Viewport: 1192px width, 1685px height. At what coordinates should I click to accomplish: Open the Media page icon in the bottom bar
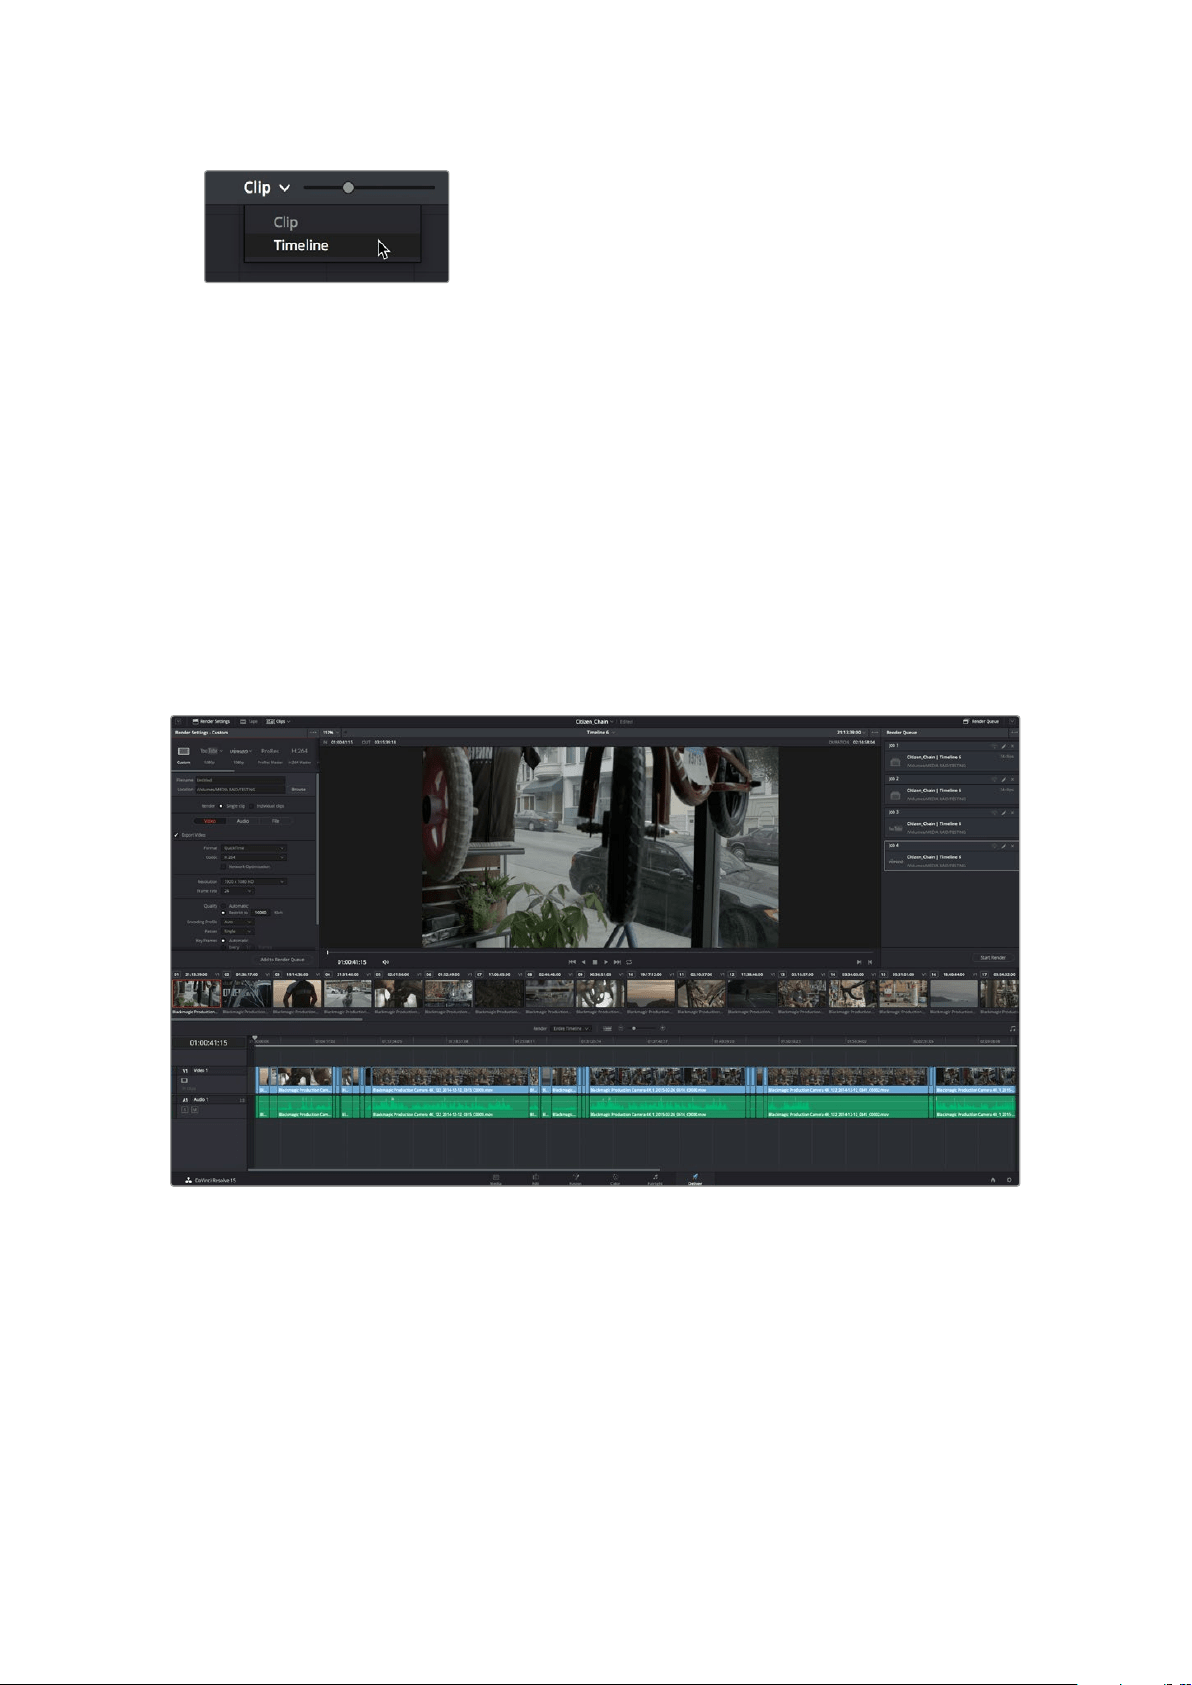pyautogui.click(x=496, y=1179)
